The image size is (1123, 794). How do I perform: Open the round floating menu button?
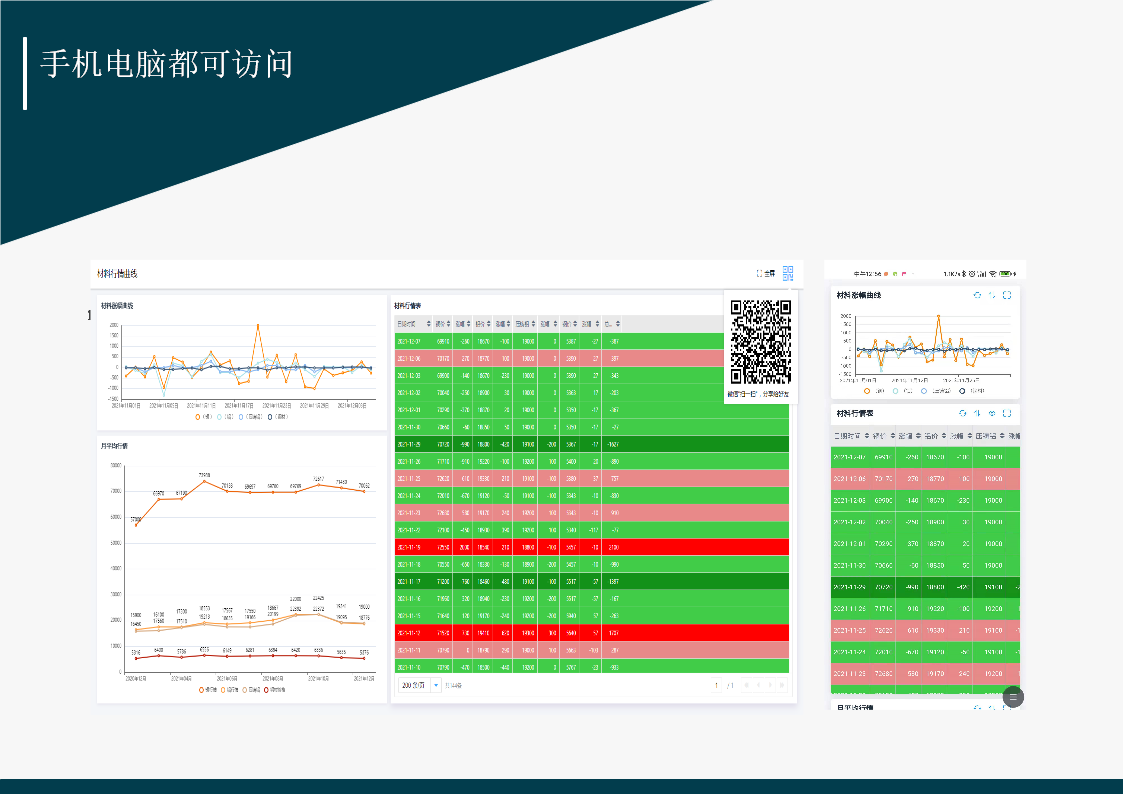1013,697
